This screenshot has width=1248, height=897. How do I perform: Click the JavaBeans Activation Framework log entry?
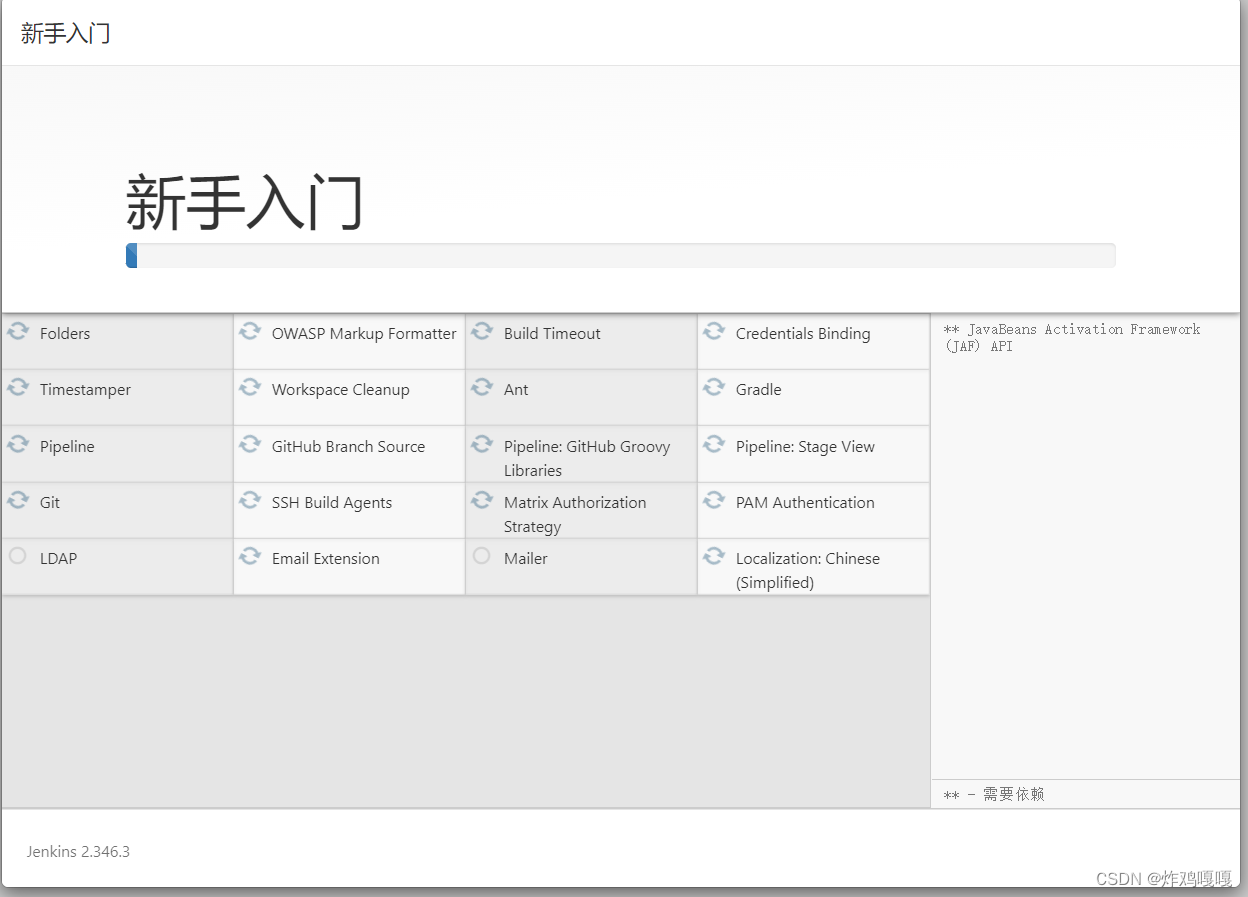[1072, 337]
